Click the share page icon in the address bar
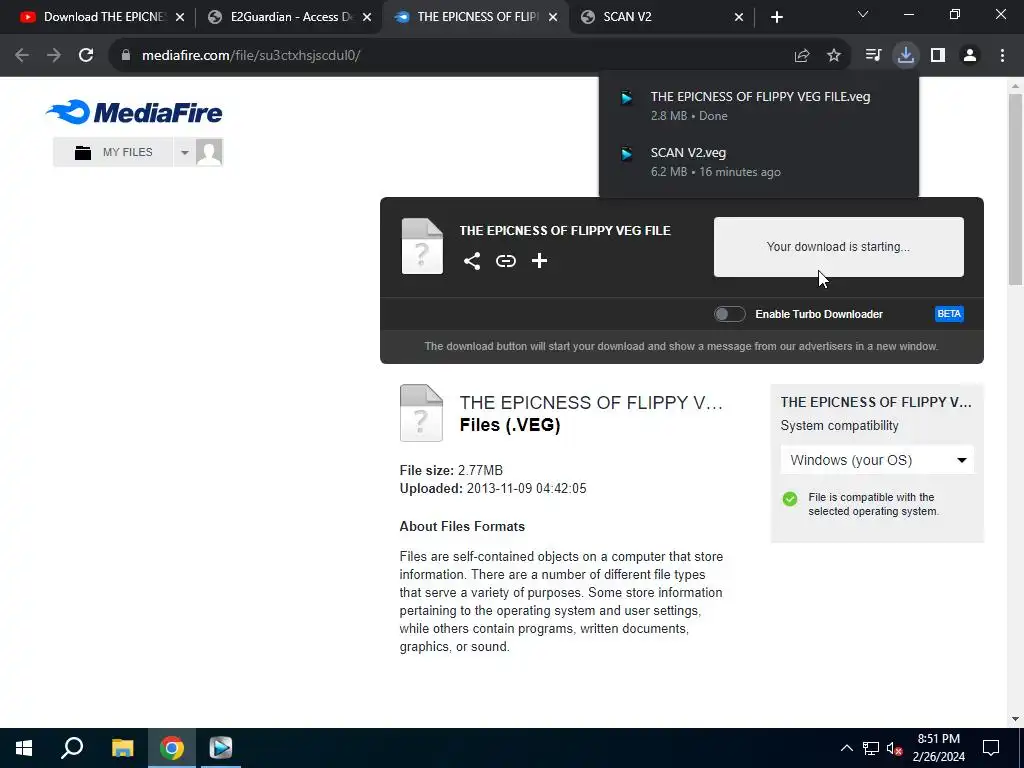 click(x=802, y=56)
